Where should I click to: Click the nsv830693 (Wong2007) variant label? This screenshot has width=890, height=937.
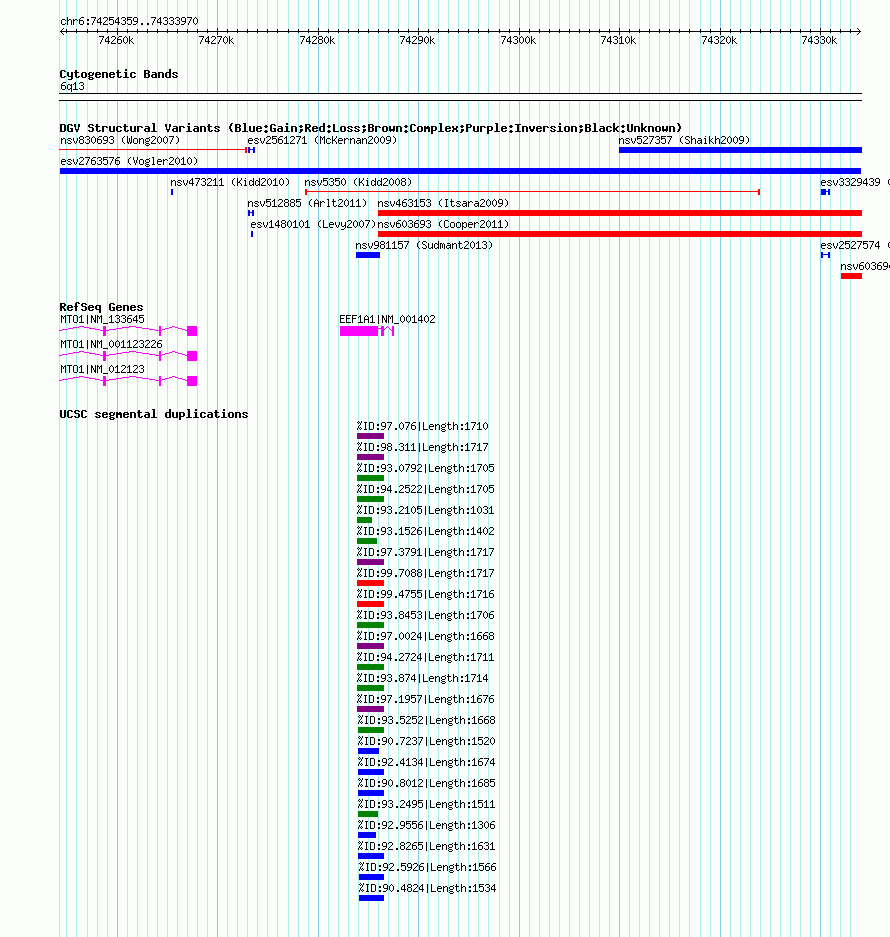tap(120, 140)
